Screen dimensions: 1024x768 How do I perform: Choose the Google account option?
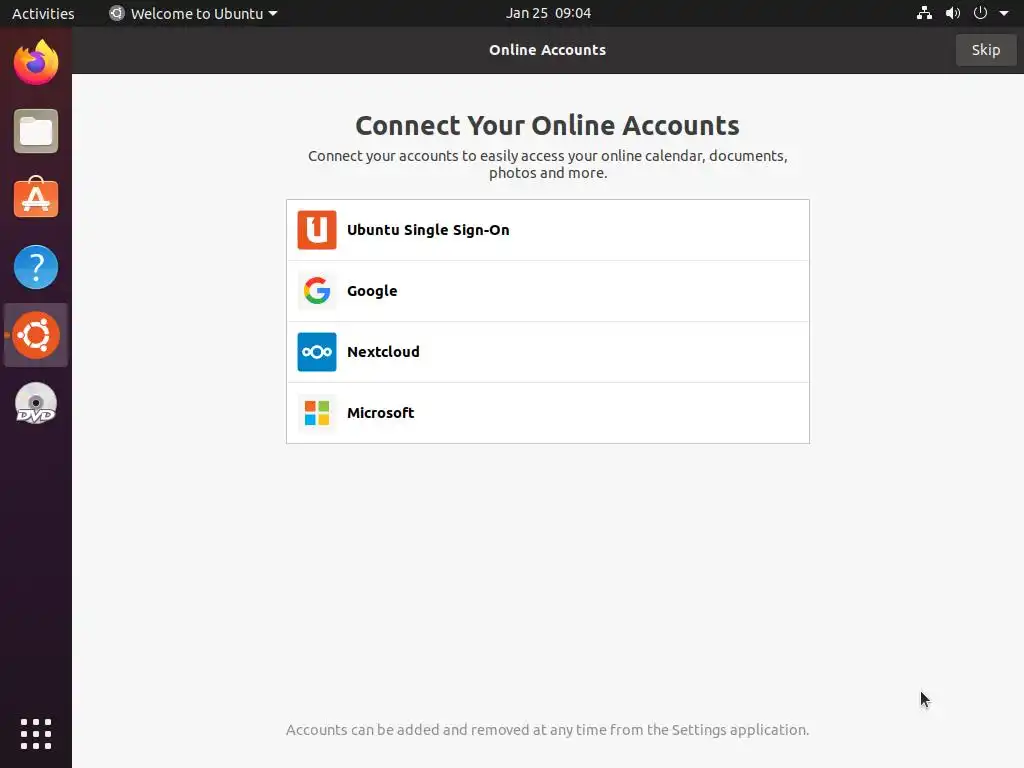[x=548, y=291]
